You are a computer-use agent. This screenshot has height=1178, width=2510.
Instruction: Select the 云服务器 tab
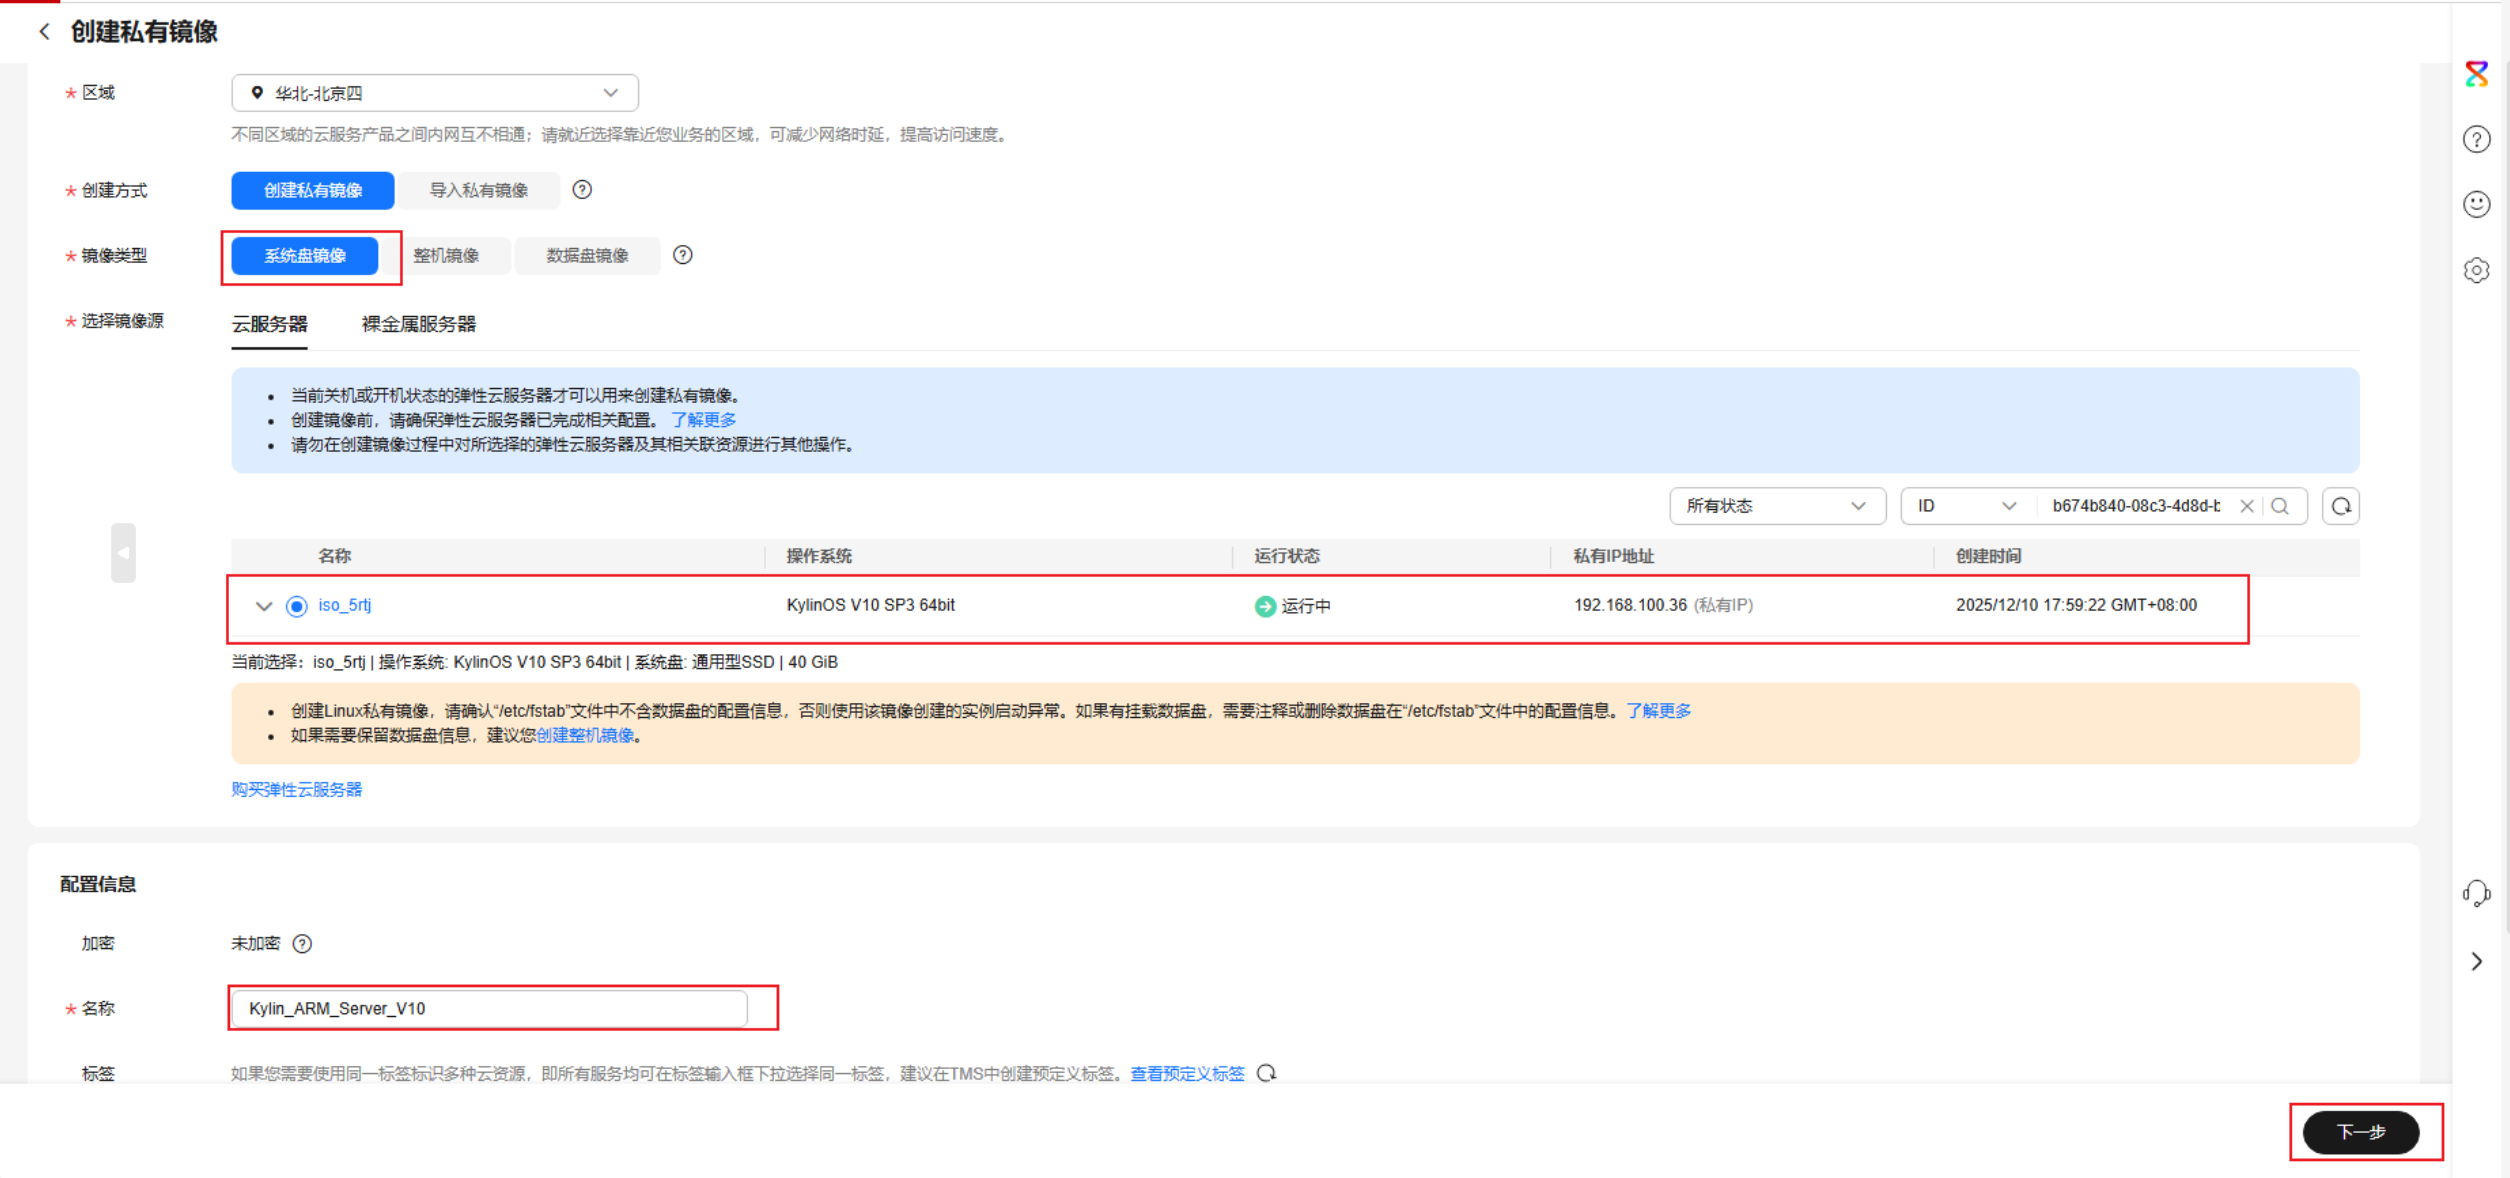click(x=269, y=324)
